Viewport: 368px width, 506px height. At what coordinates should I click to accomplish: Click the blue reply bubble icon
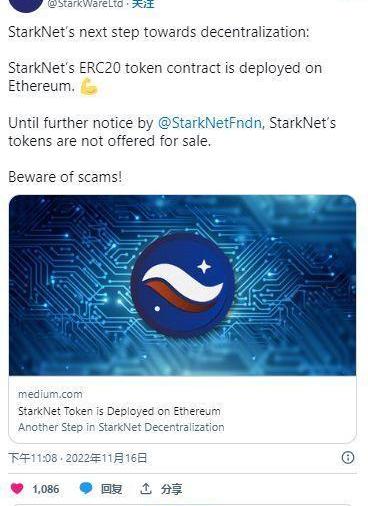tap(86, 489)
